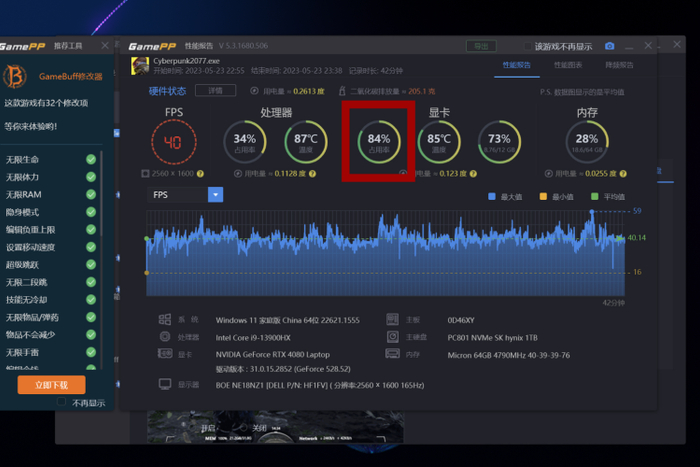
Task: Check the 不再显示 box in side panel
Action: (x=62, y=402)
